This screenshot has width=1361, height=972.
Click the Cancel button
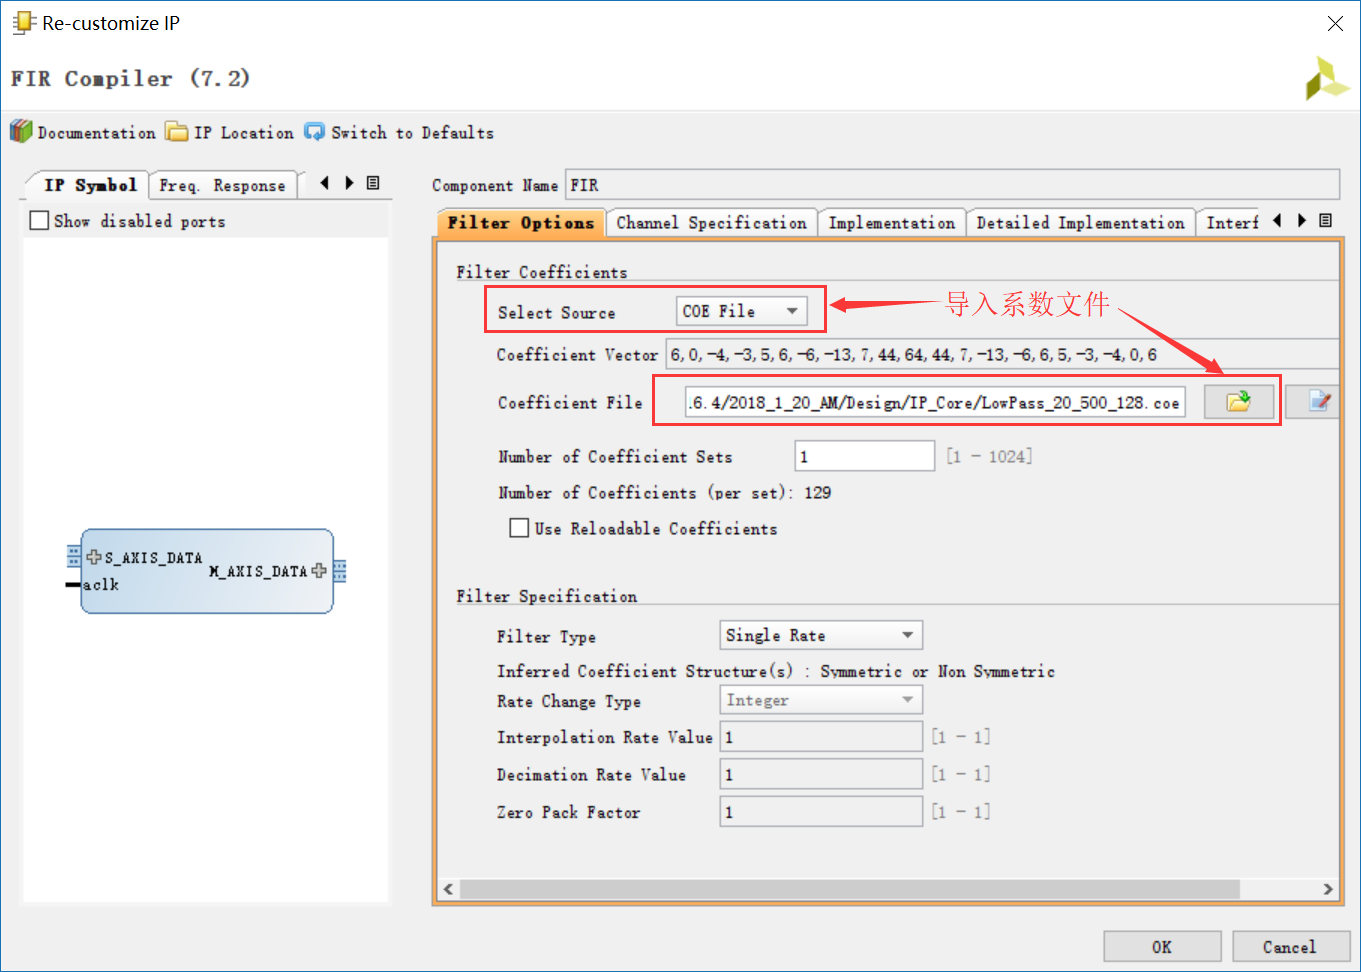1290,947
